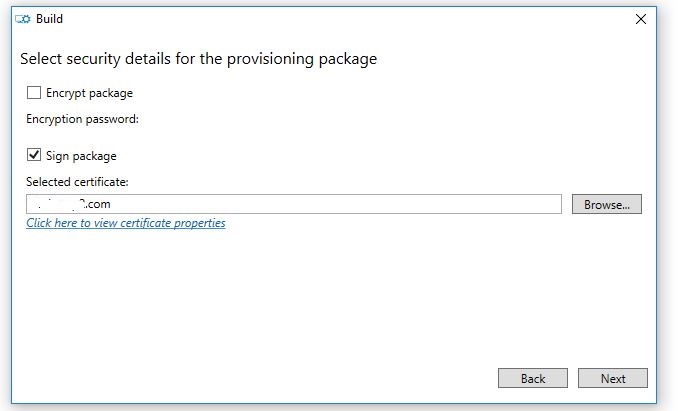Click the 'Encryption password:' label

pos(82,120)
